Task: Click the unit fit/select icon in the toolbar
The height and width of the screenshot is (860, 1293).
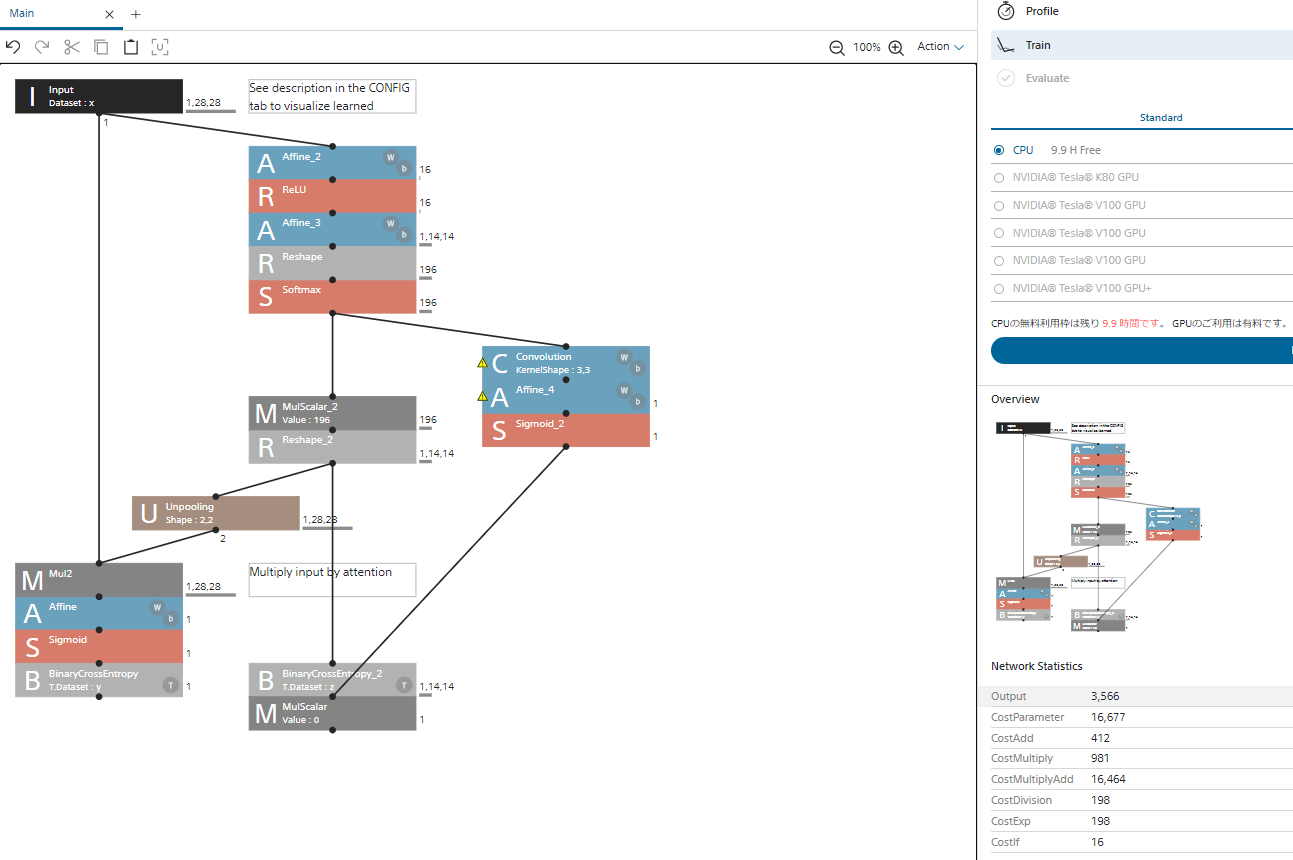Action: pos(160,46)
